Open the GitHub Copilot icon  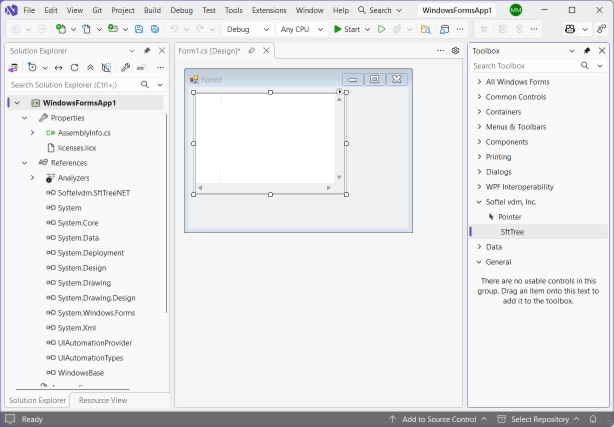click(570, 29)
